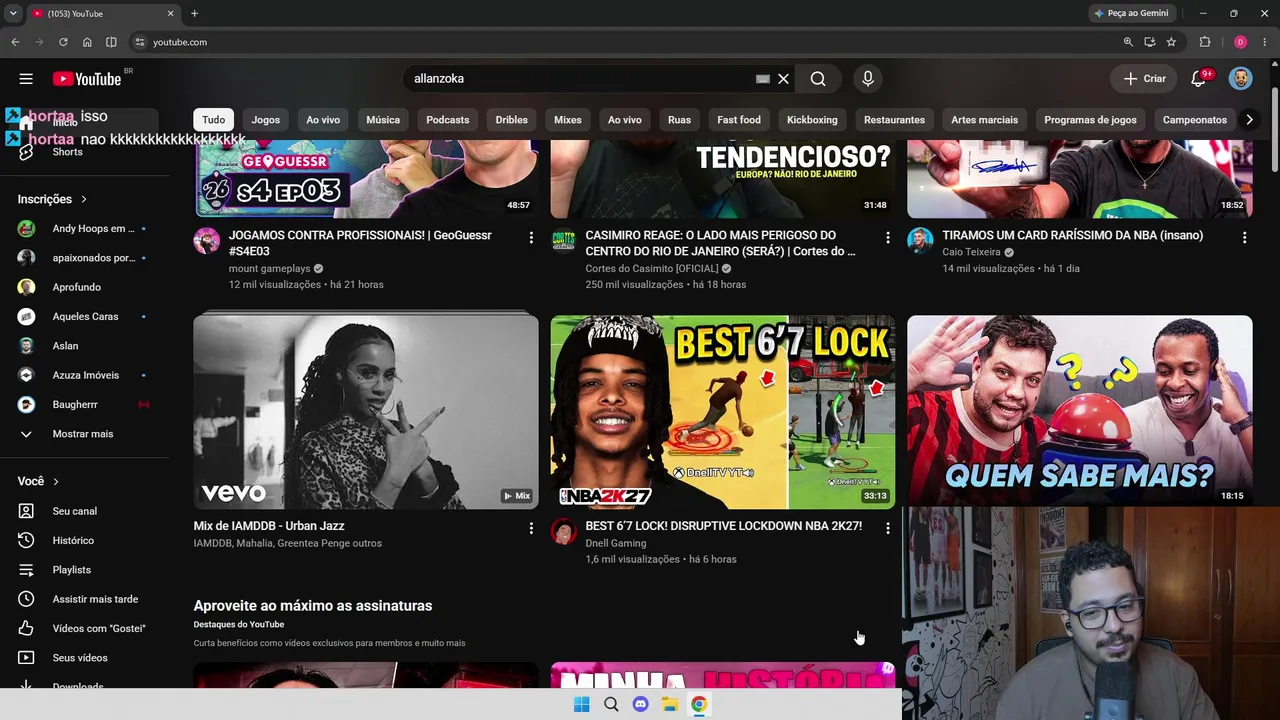1280x720 pixels.
Task: Expand Inscrições section chevron
Action: pyautogui.click(x=84, y=200)
